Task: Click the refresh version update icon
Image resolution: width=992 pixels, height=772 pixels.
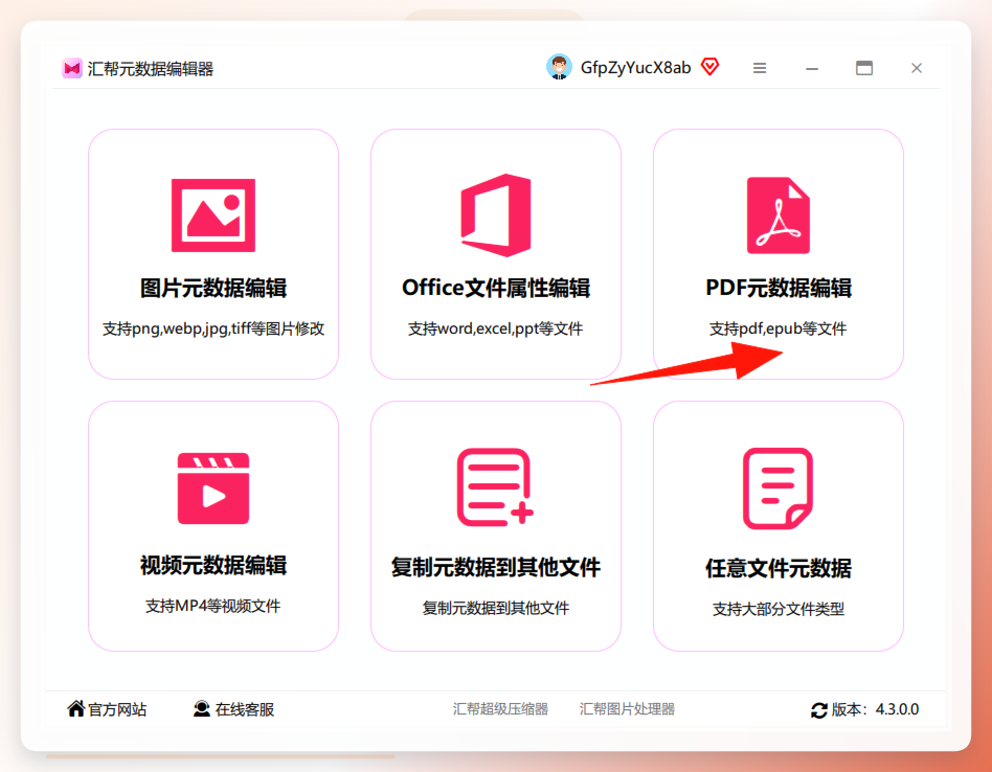Action: [x=819, y=710]
